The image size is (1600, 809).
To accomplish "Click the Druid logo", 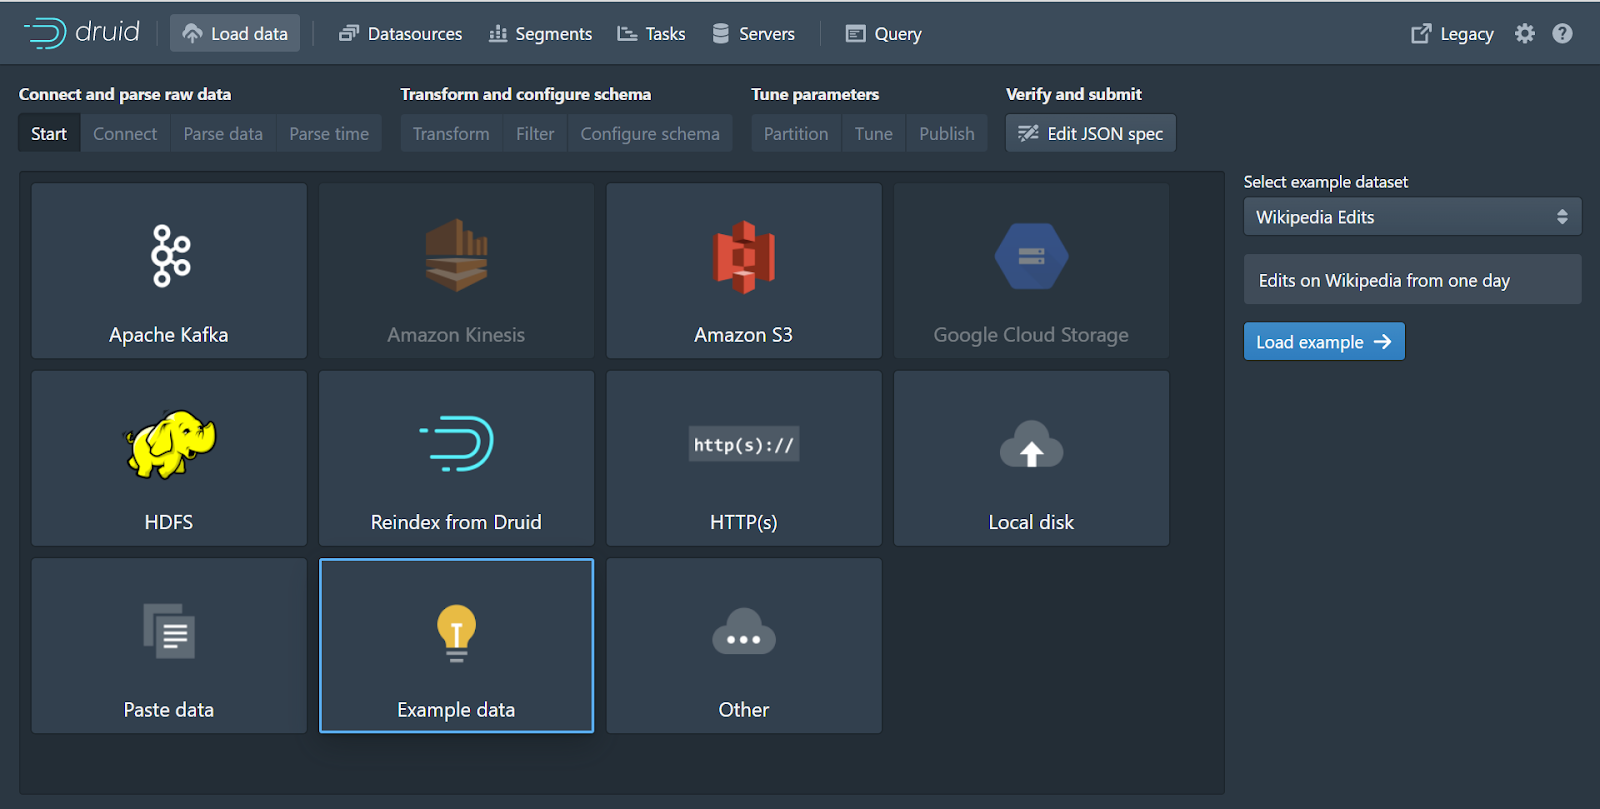I will pos(82,33).
